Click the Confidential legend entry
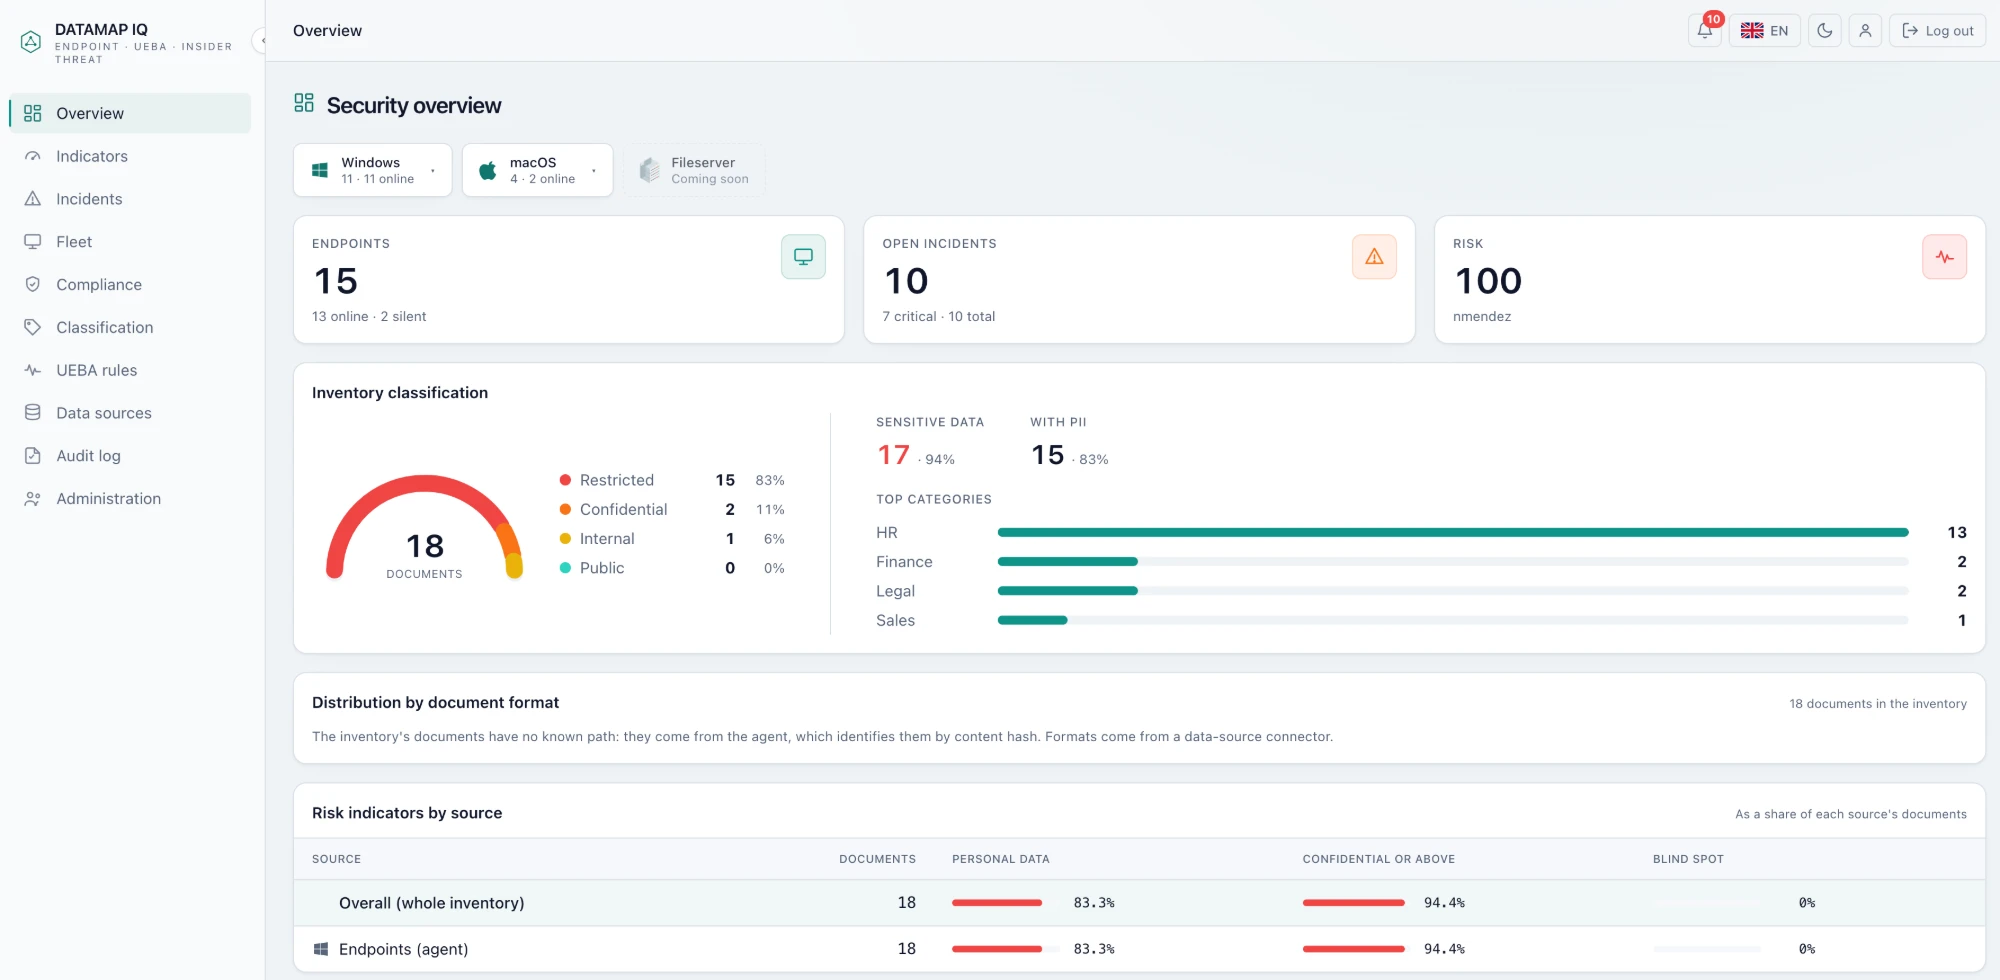 (672, 509)
